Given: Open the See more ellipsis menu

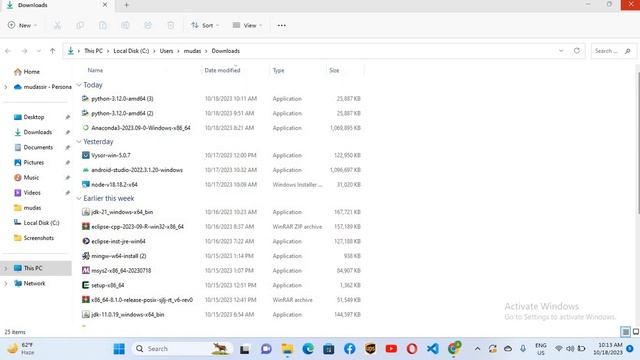Looking at the screenshot, I should [282, 25].
